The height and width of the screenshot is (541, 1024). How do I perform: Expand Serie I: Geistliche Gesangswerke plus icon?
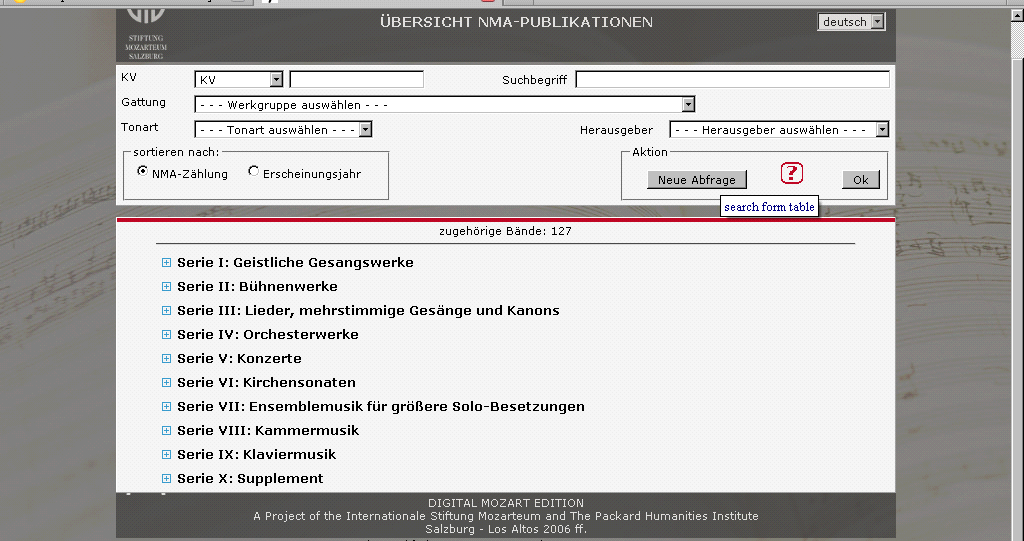(167, 263)
